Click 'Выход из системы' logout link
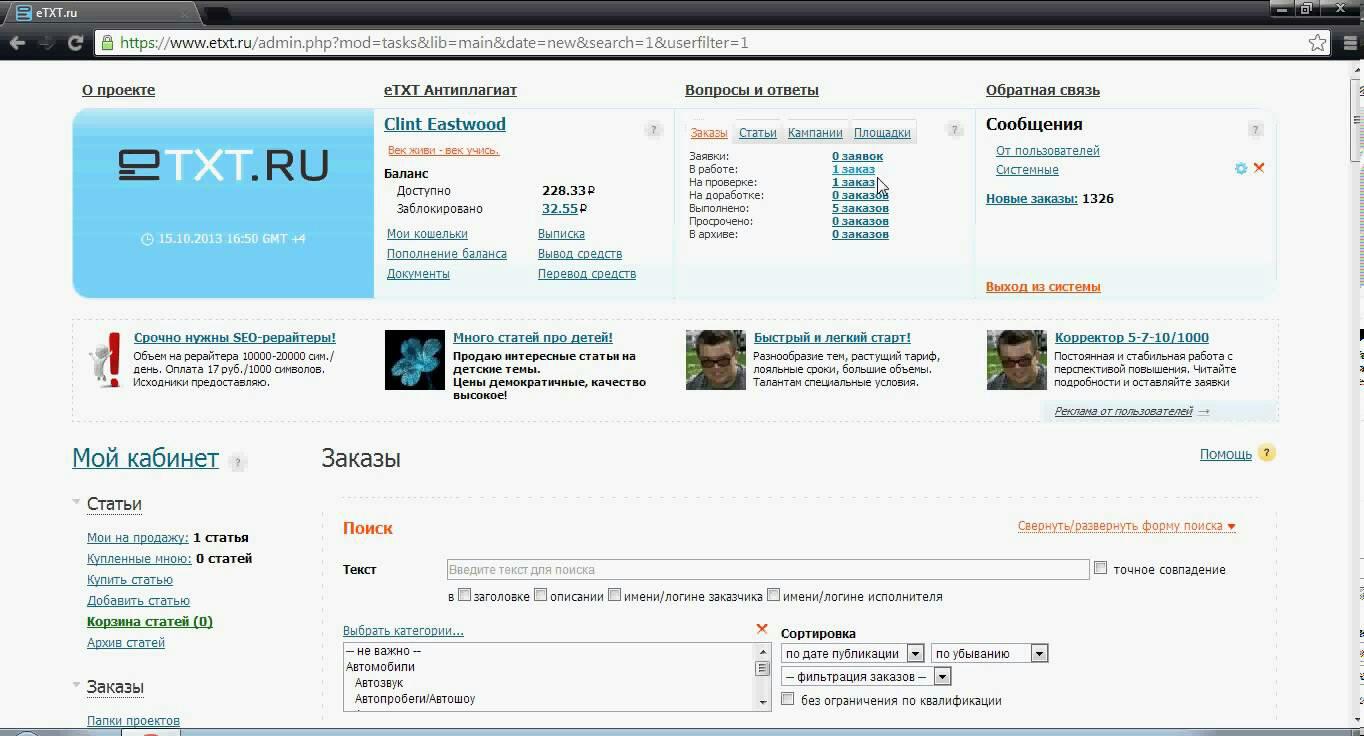The width and height of the screenshot is (1364, 736). pyautogui.click(x=1043, y=287)
